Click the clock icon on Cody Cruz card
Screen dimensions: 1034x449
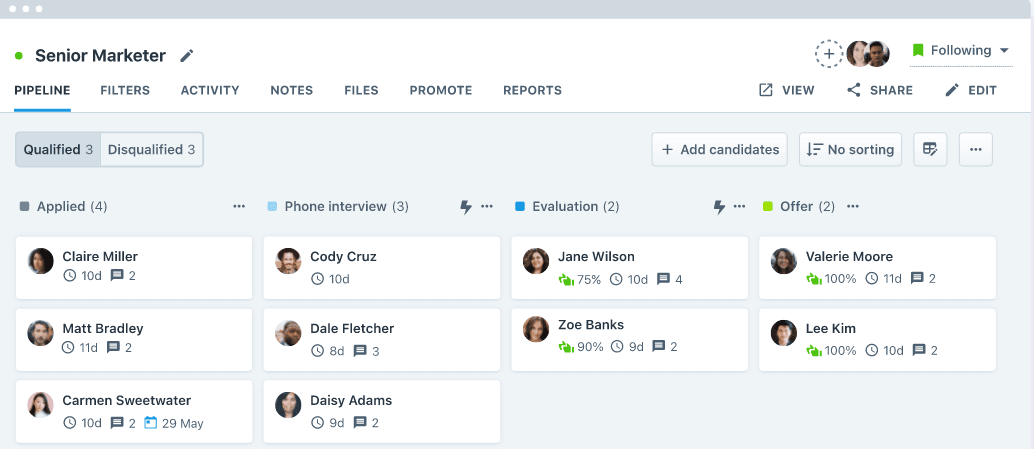tap(317, 280)
